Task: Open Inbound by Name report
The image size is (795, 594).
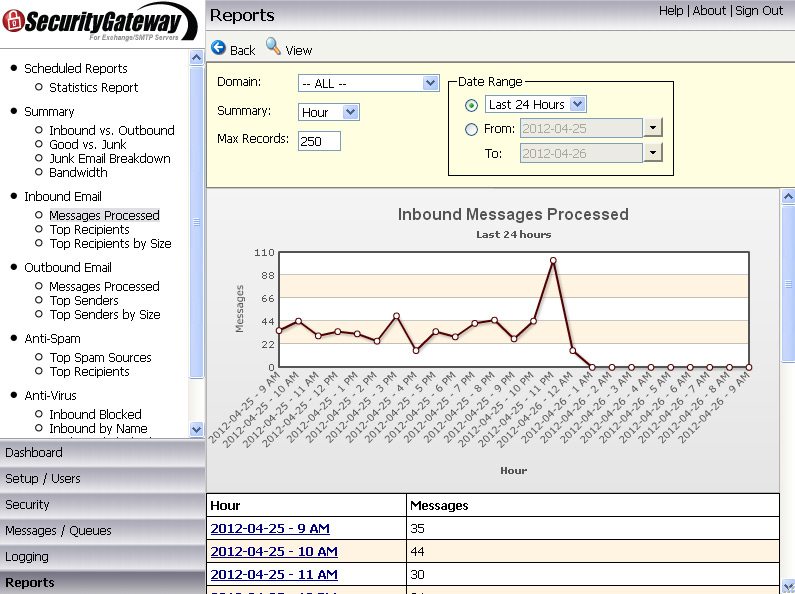Action: pyautogui.click(x=98, y=428)
